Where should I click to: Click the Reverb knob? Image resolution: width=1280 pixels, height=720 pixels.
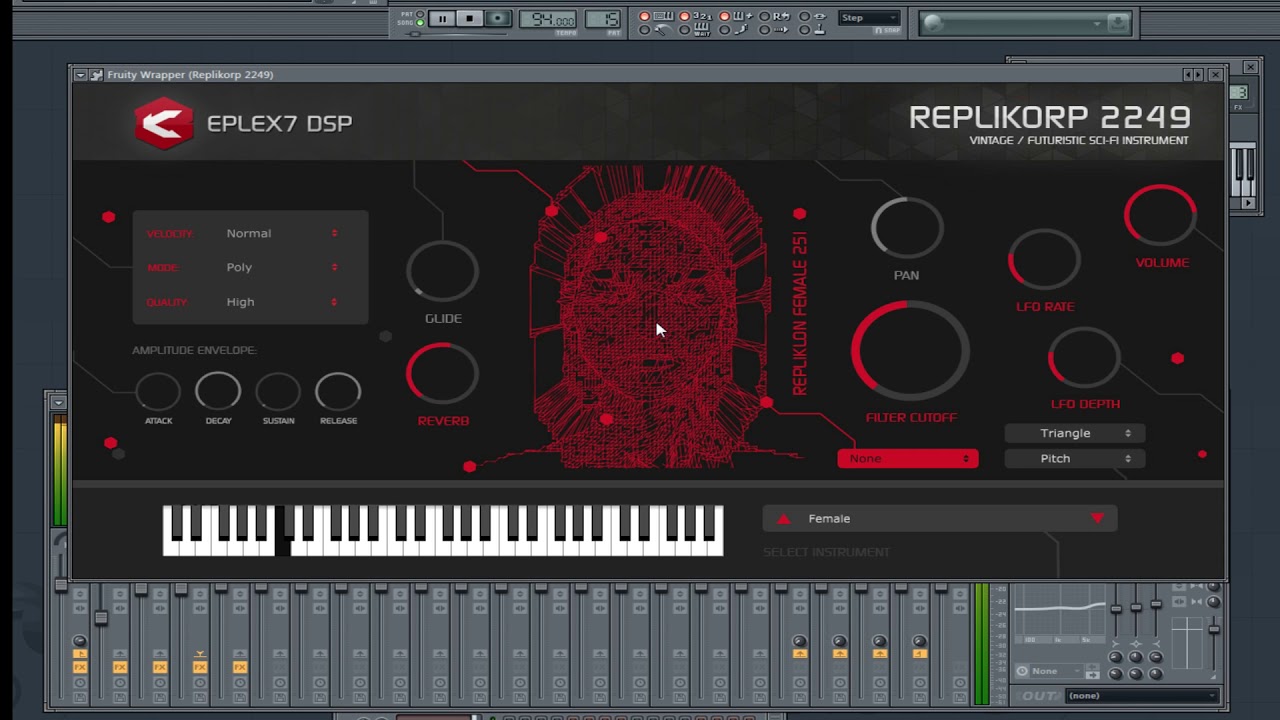442,374
